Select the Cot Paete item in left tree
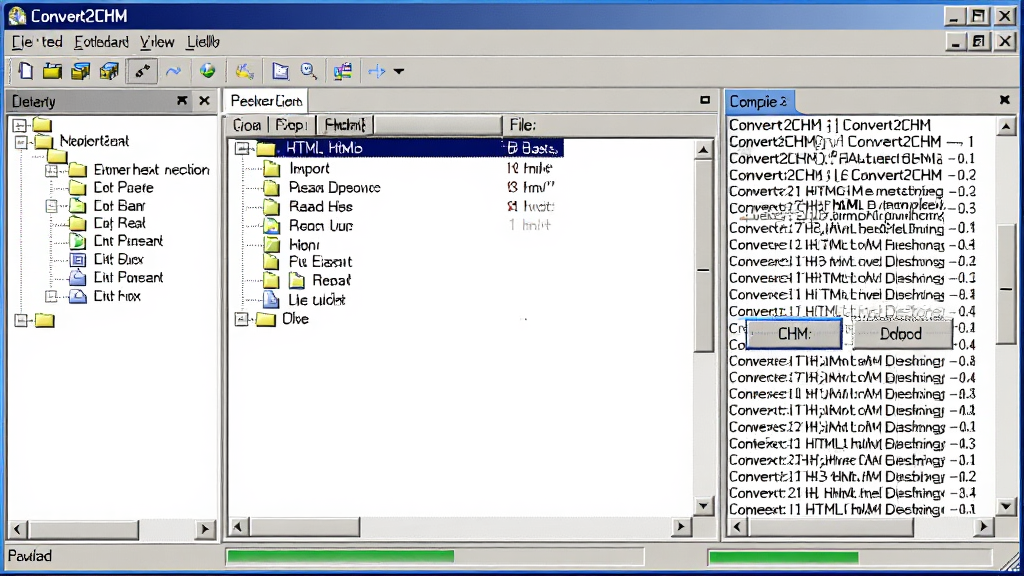The width and height of the screenshot is (1024, 576). click(x=123, y=188)
